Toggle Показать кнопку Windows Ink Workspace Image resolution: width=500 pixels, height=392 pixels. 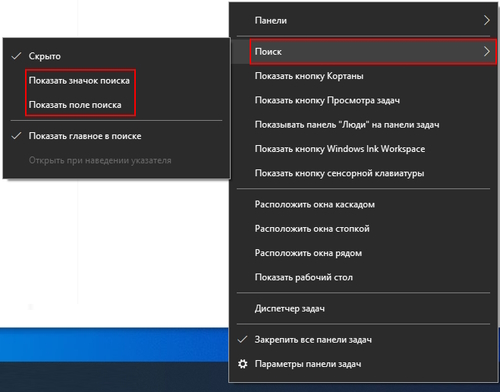pyautogui.click(x=363, y=149)
